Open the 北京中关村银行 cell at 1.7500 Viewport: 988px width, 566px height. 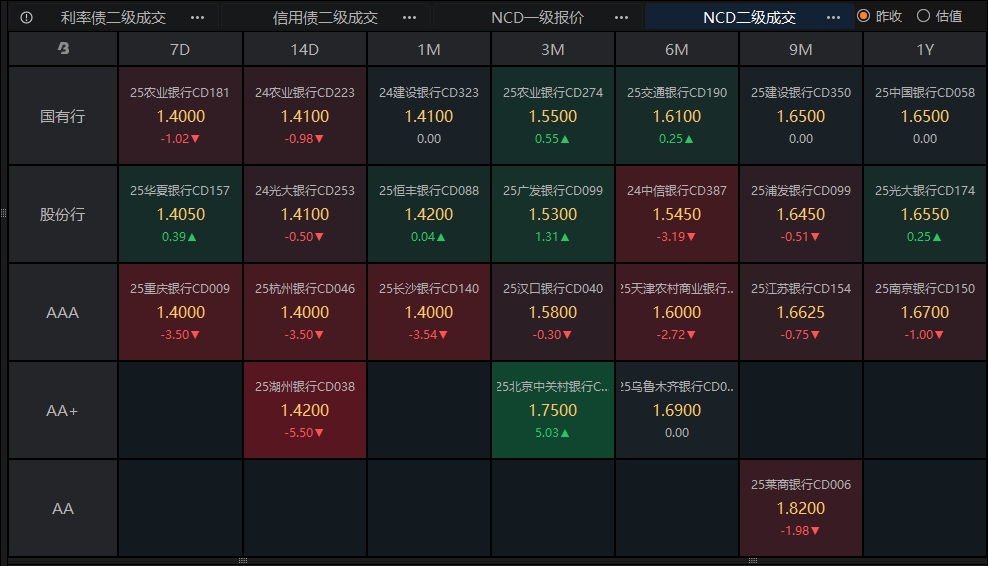[x=553, y=410]
